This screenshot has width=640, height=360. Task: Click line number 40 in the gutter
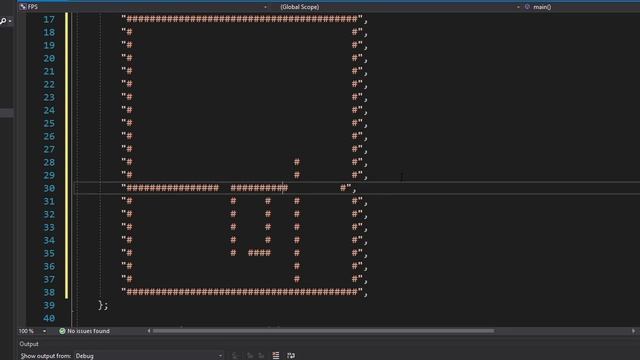pyautogui.click(x=49, y=319)
